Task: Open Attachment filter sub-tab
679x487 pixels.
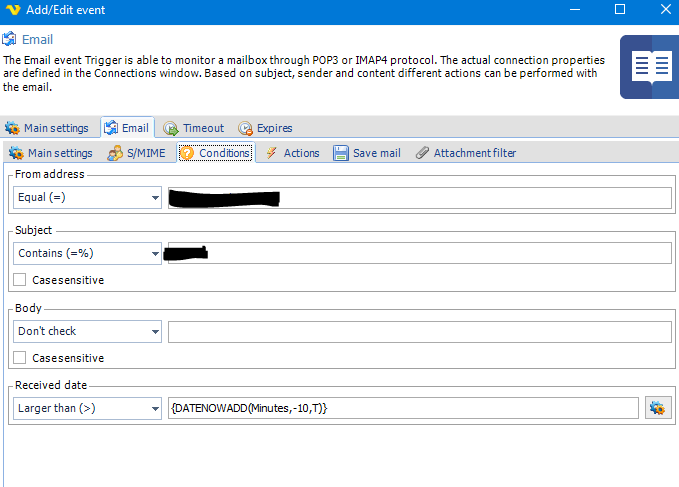Action: [465, 153]
